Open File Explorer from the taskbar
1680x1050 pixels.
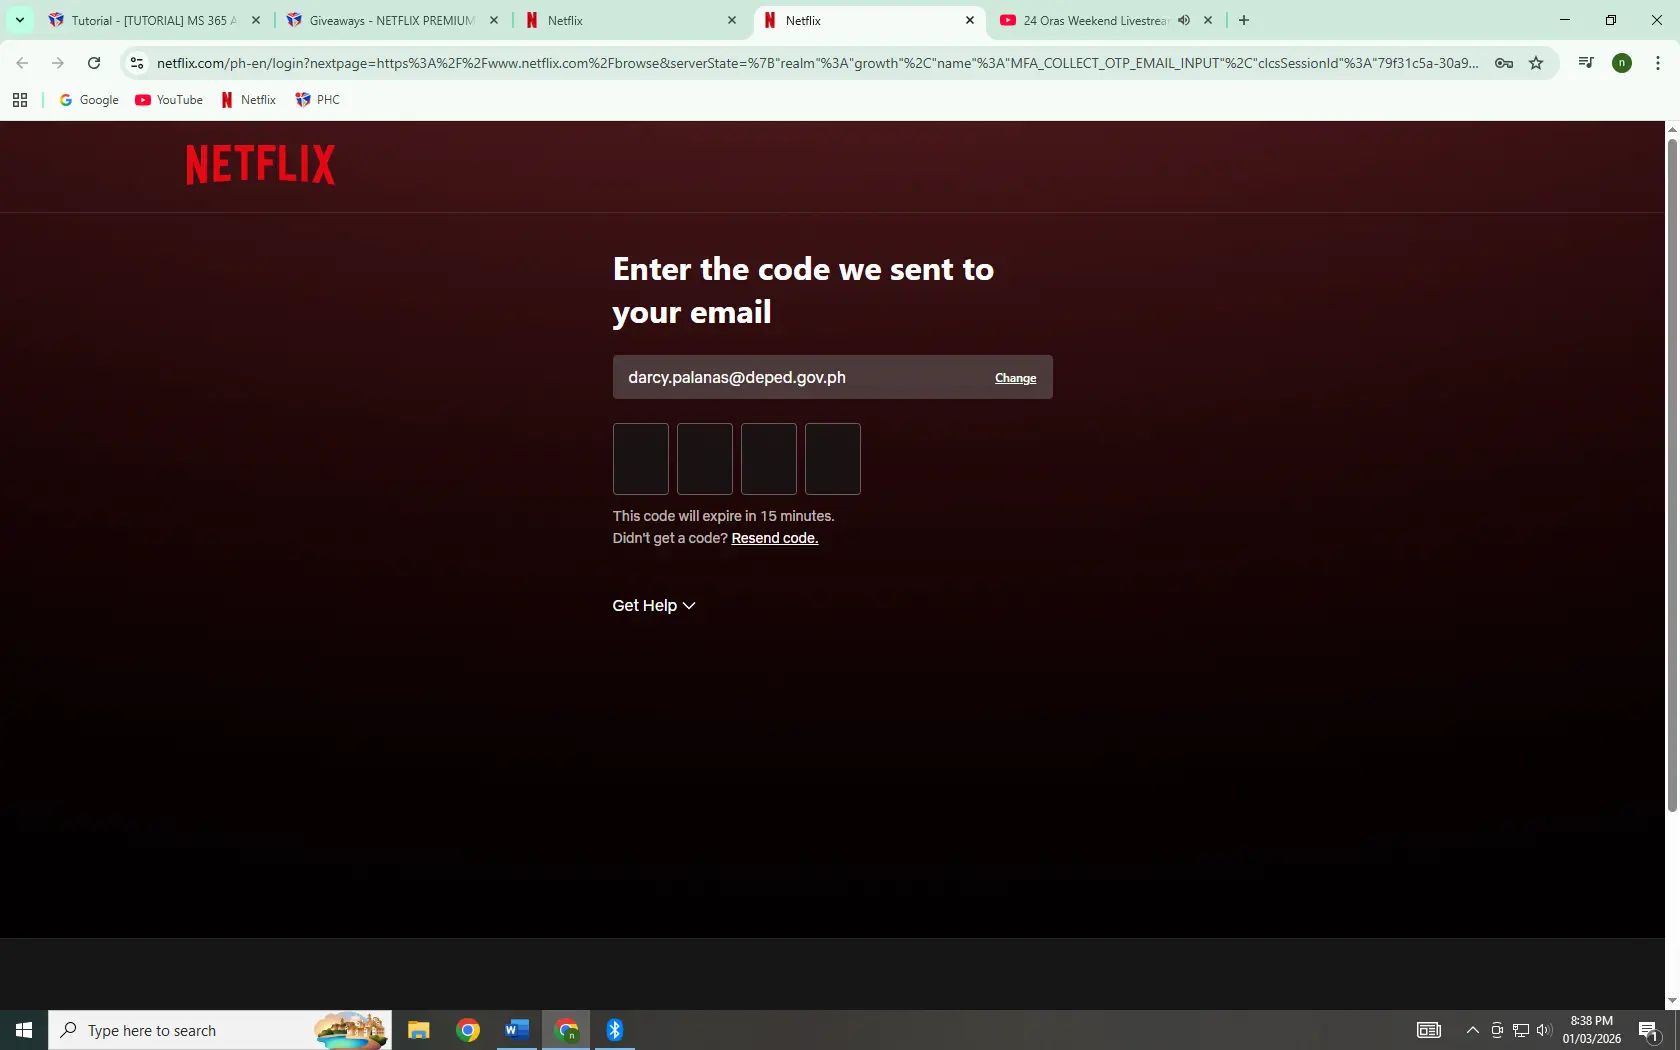[419, 1030]
